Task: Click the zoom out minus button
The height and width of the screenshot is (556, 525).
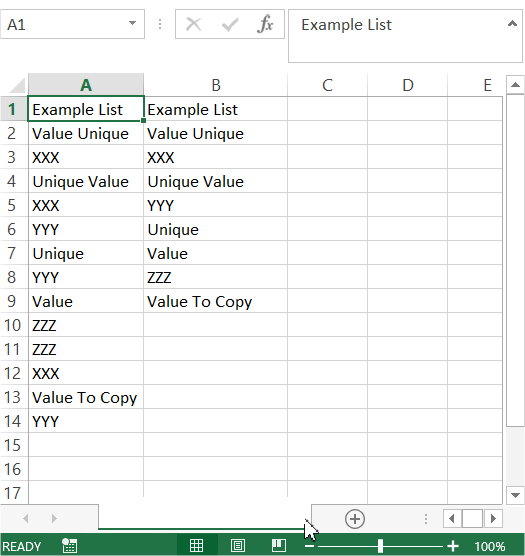Action: click(x=309, y=546)
